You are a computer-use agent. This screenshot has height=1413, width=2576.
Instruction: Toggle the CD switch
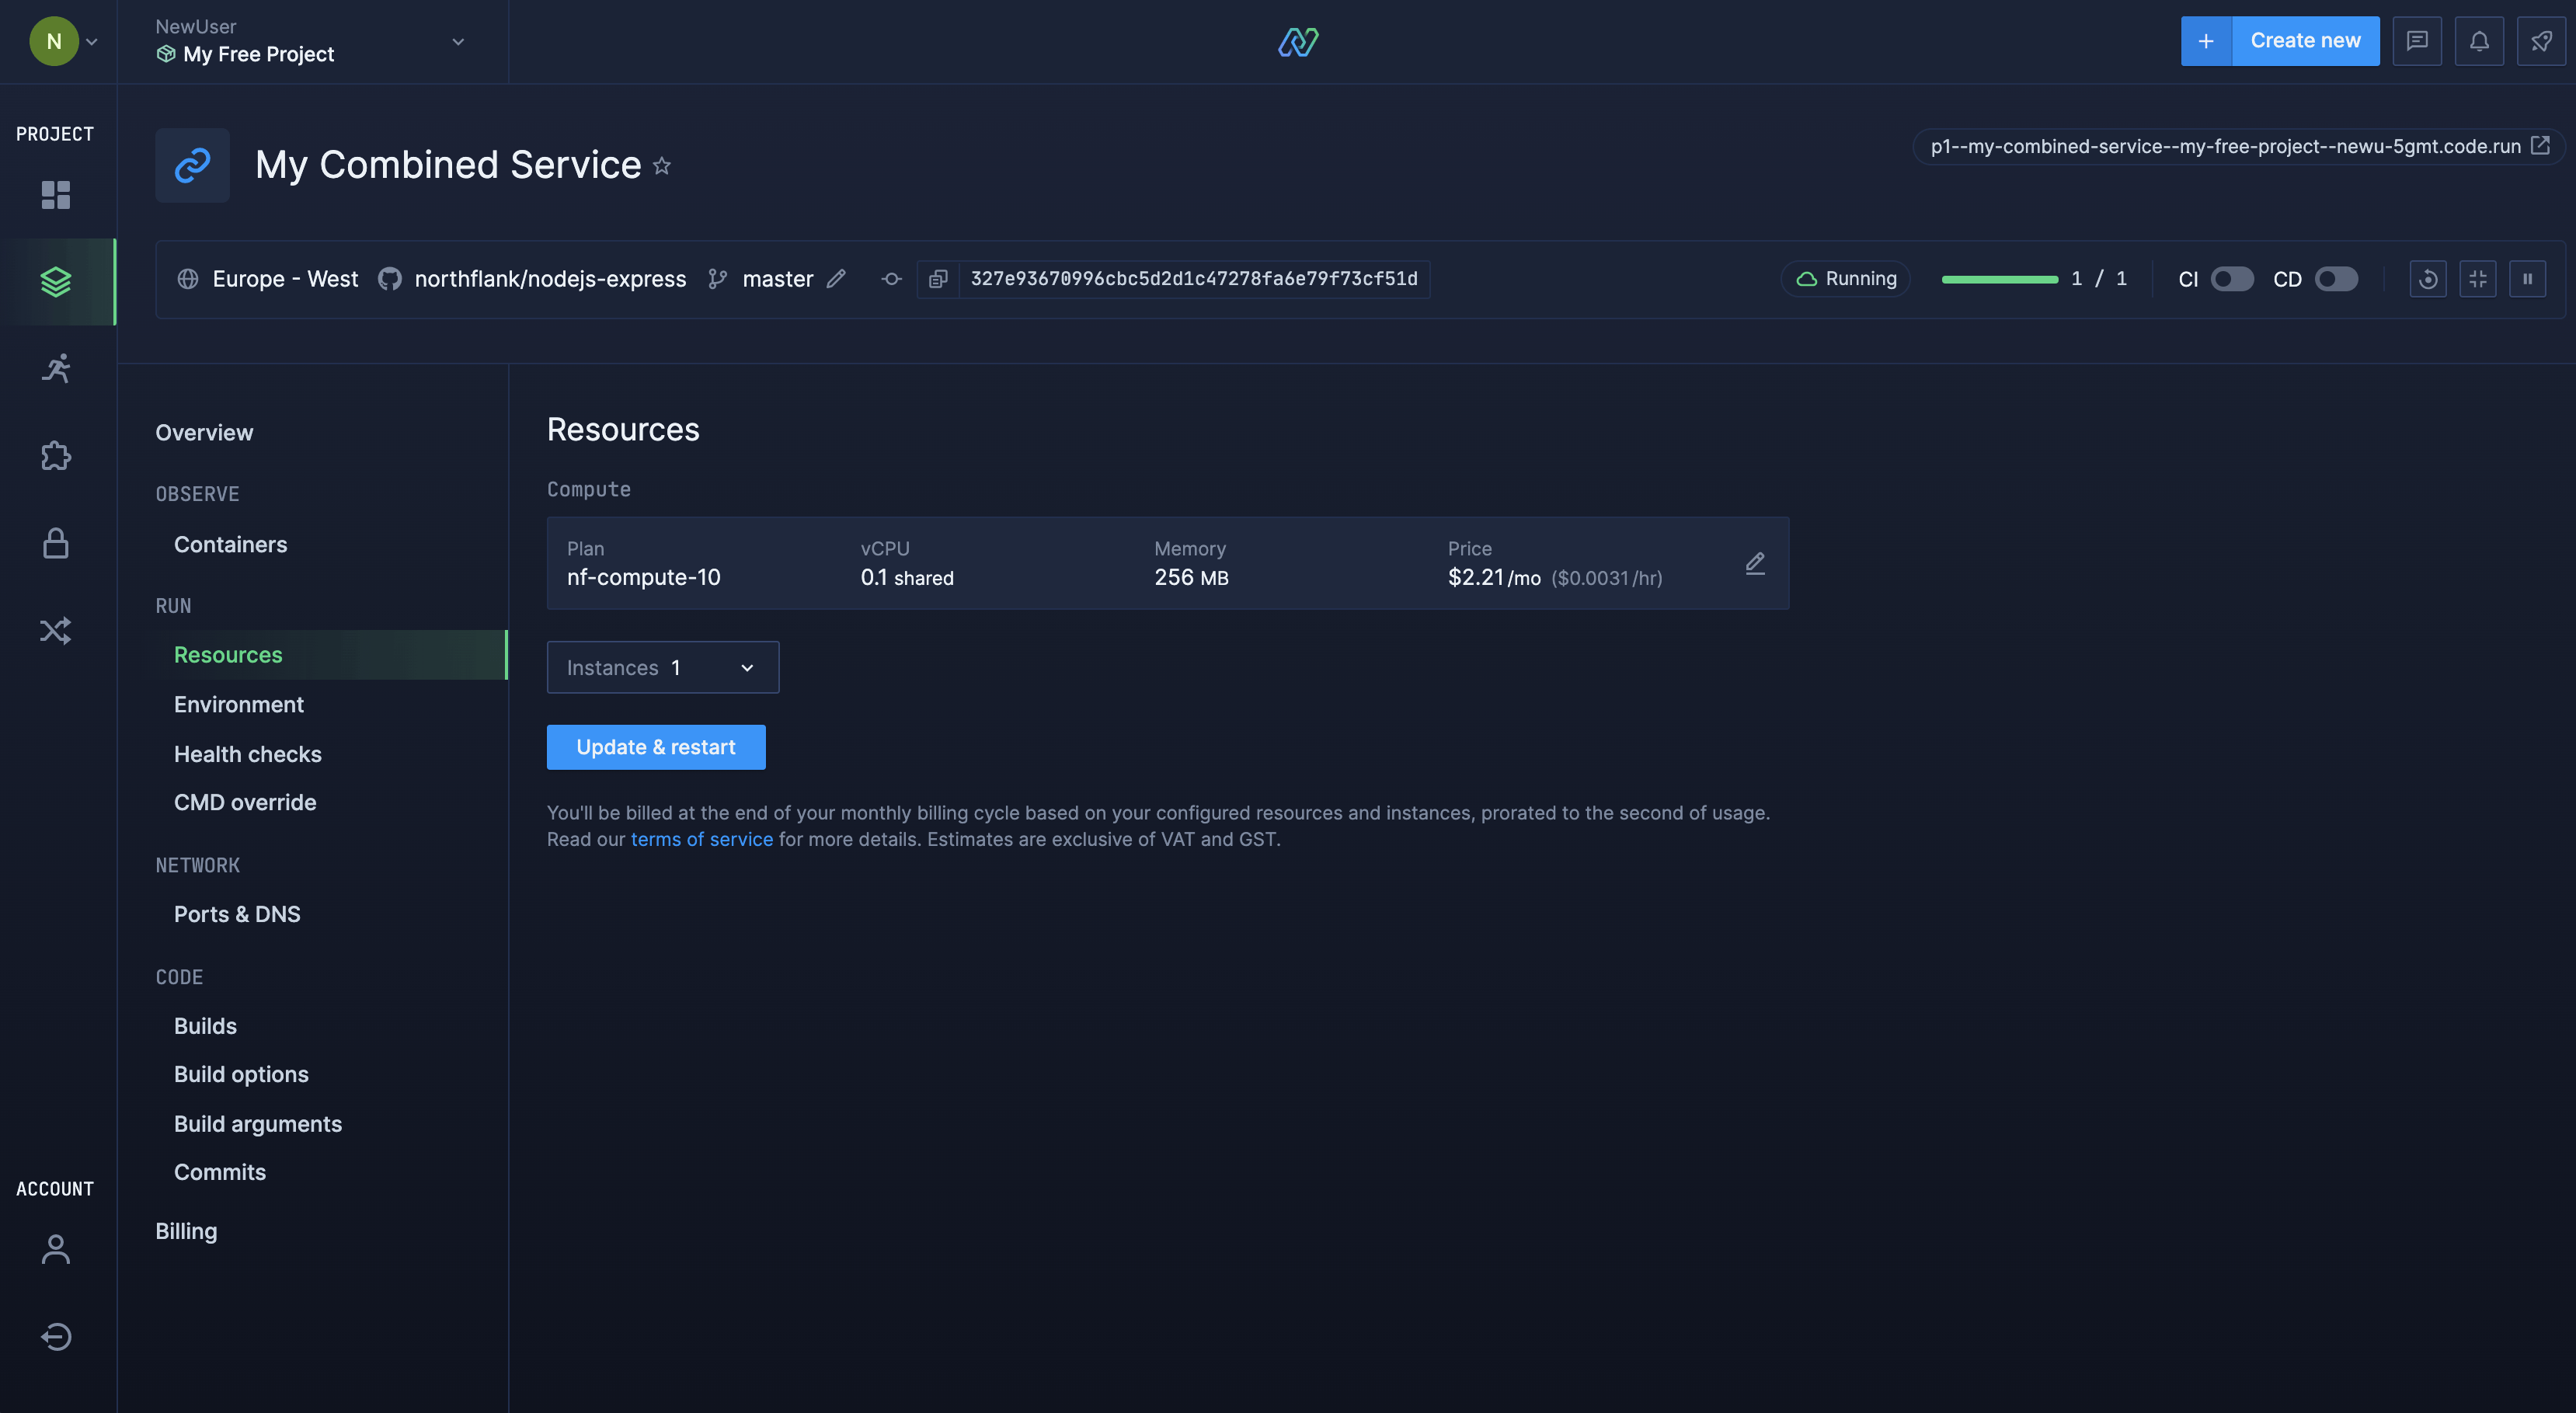click(x=2336, y=279)
